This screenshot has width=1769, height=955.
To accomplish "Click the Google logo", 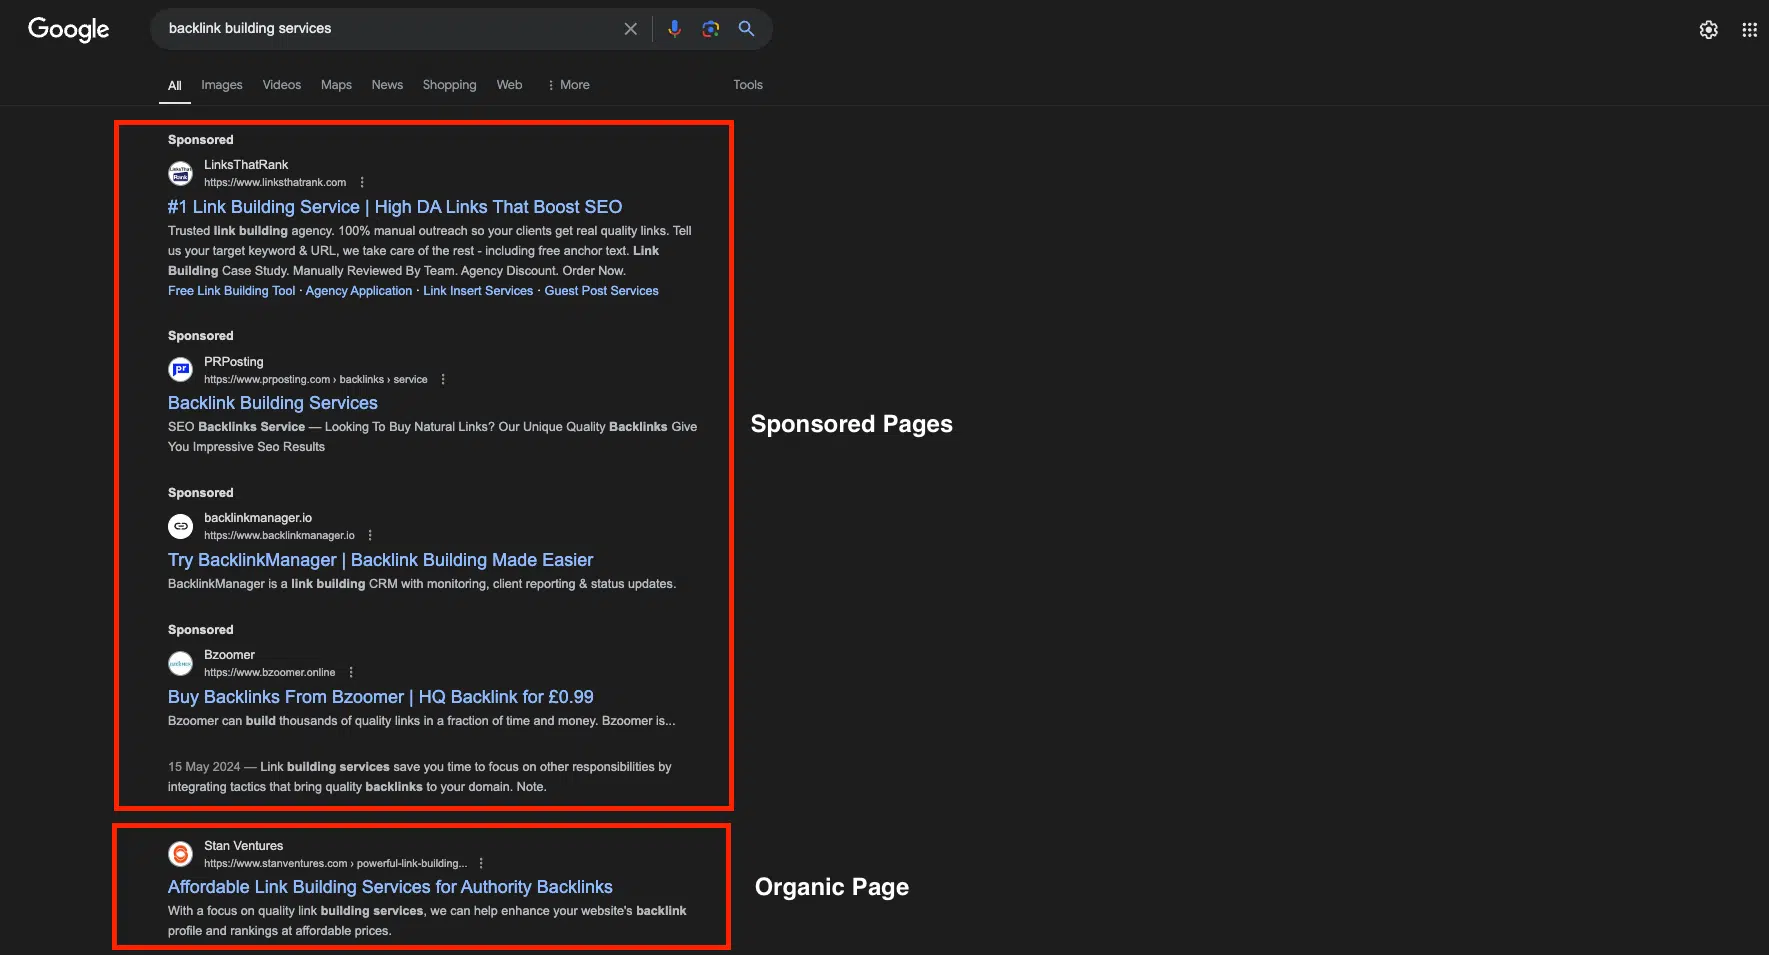I will tap(67, 30).
